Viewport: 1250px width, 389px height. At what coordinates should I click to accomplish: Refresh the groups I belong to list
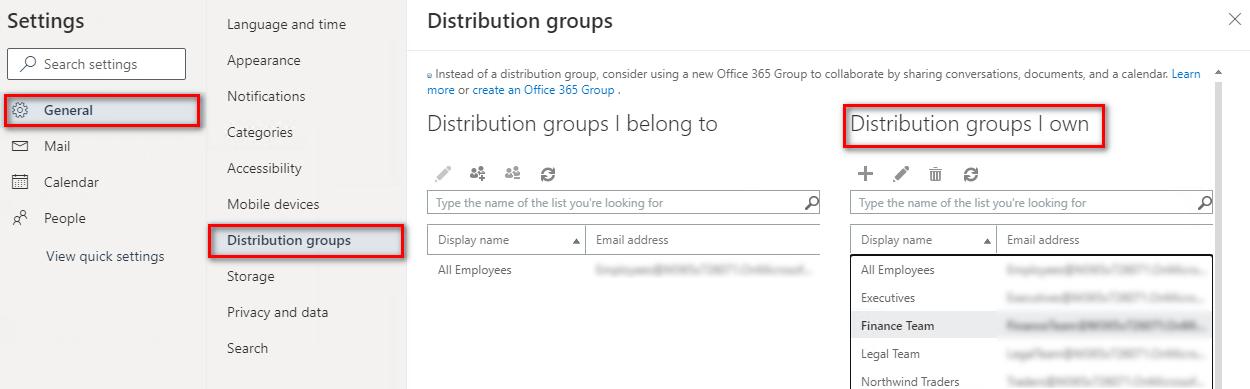(548, 174)
